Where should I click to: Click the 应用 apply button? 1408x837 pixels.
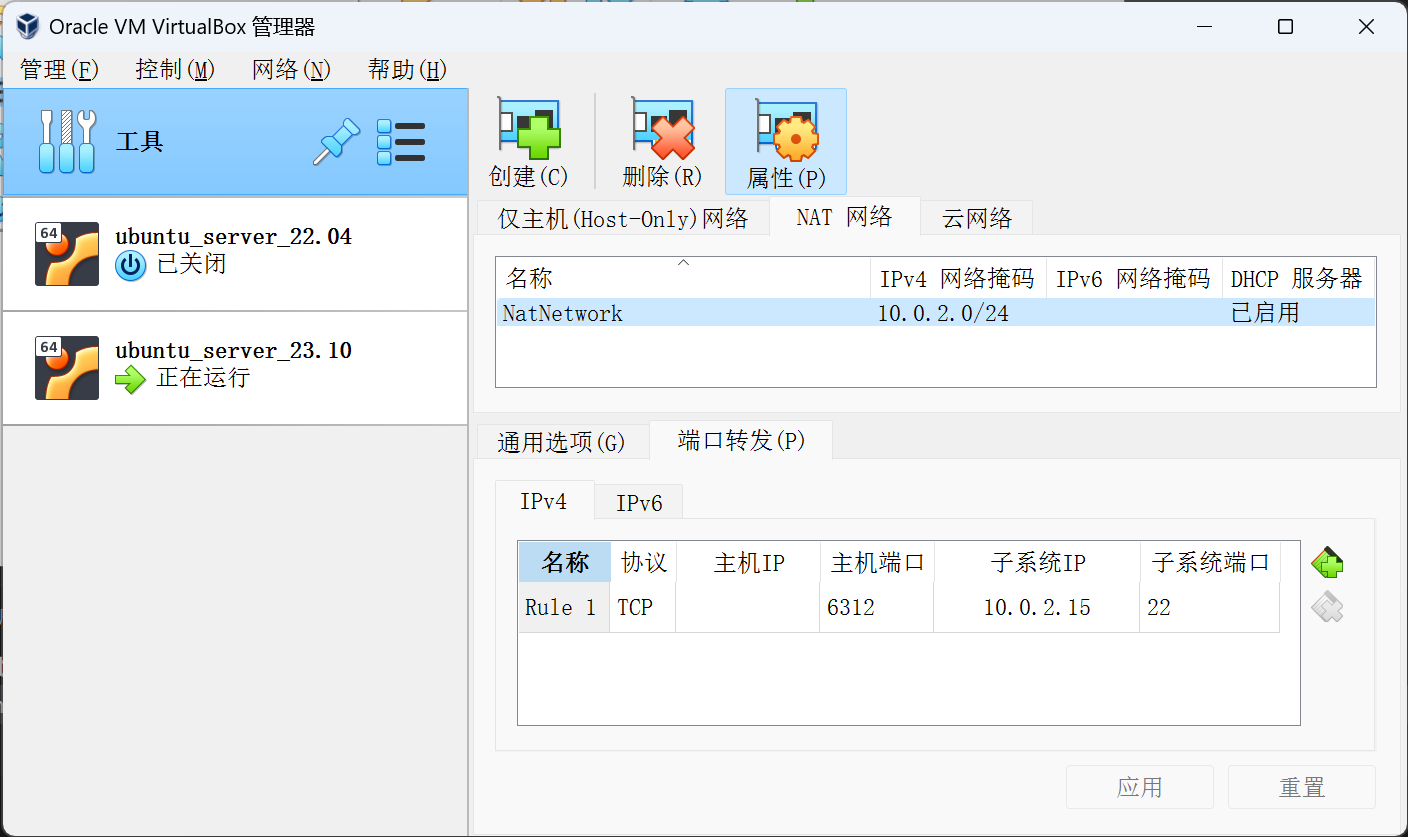(x=1140, y=787)
